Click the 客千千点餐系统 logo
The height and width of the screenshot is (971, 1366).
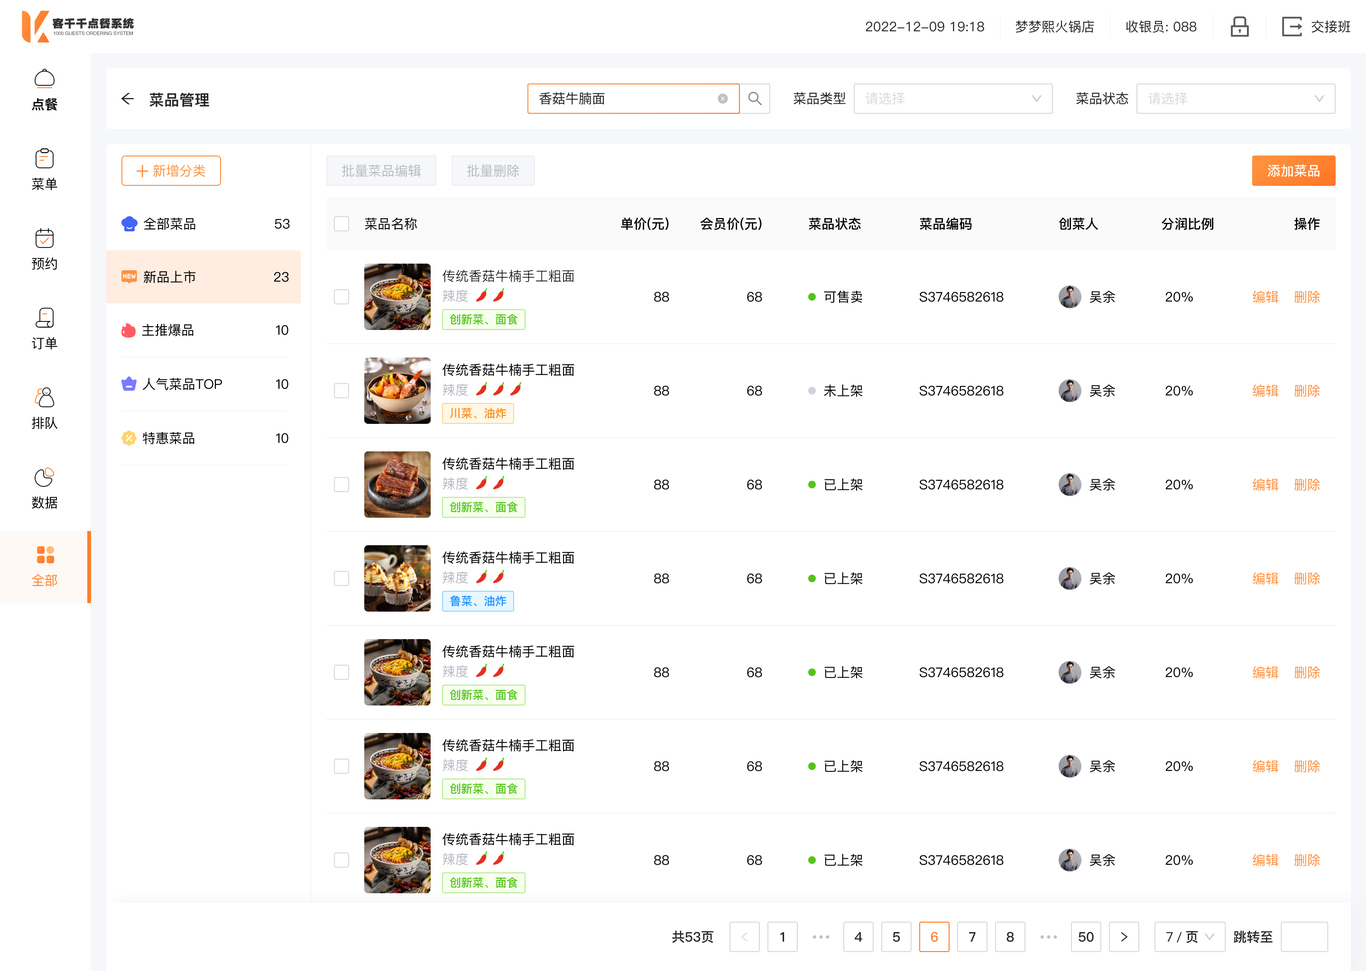[78, 26]
